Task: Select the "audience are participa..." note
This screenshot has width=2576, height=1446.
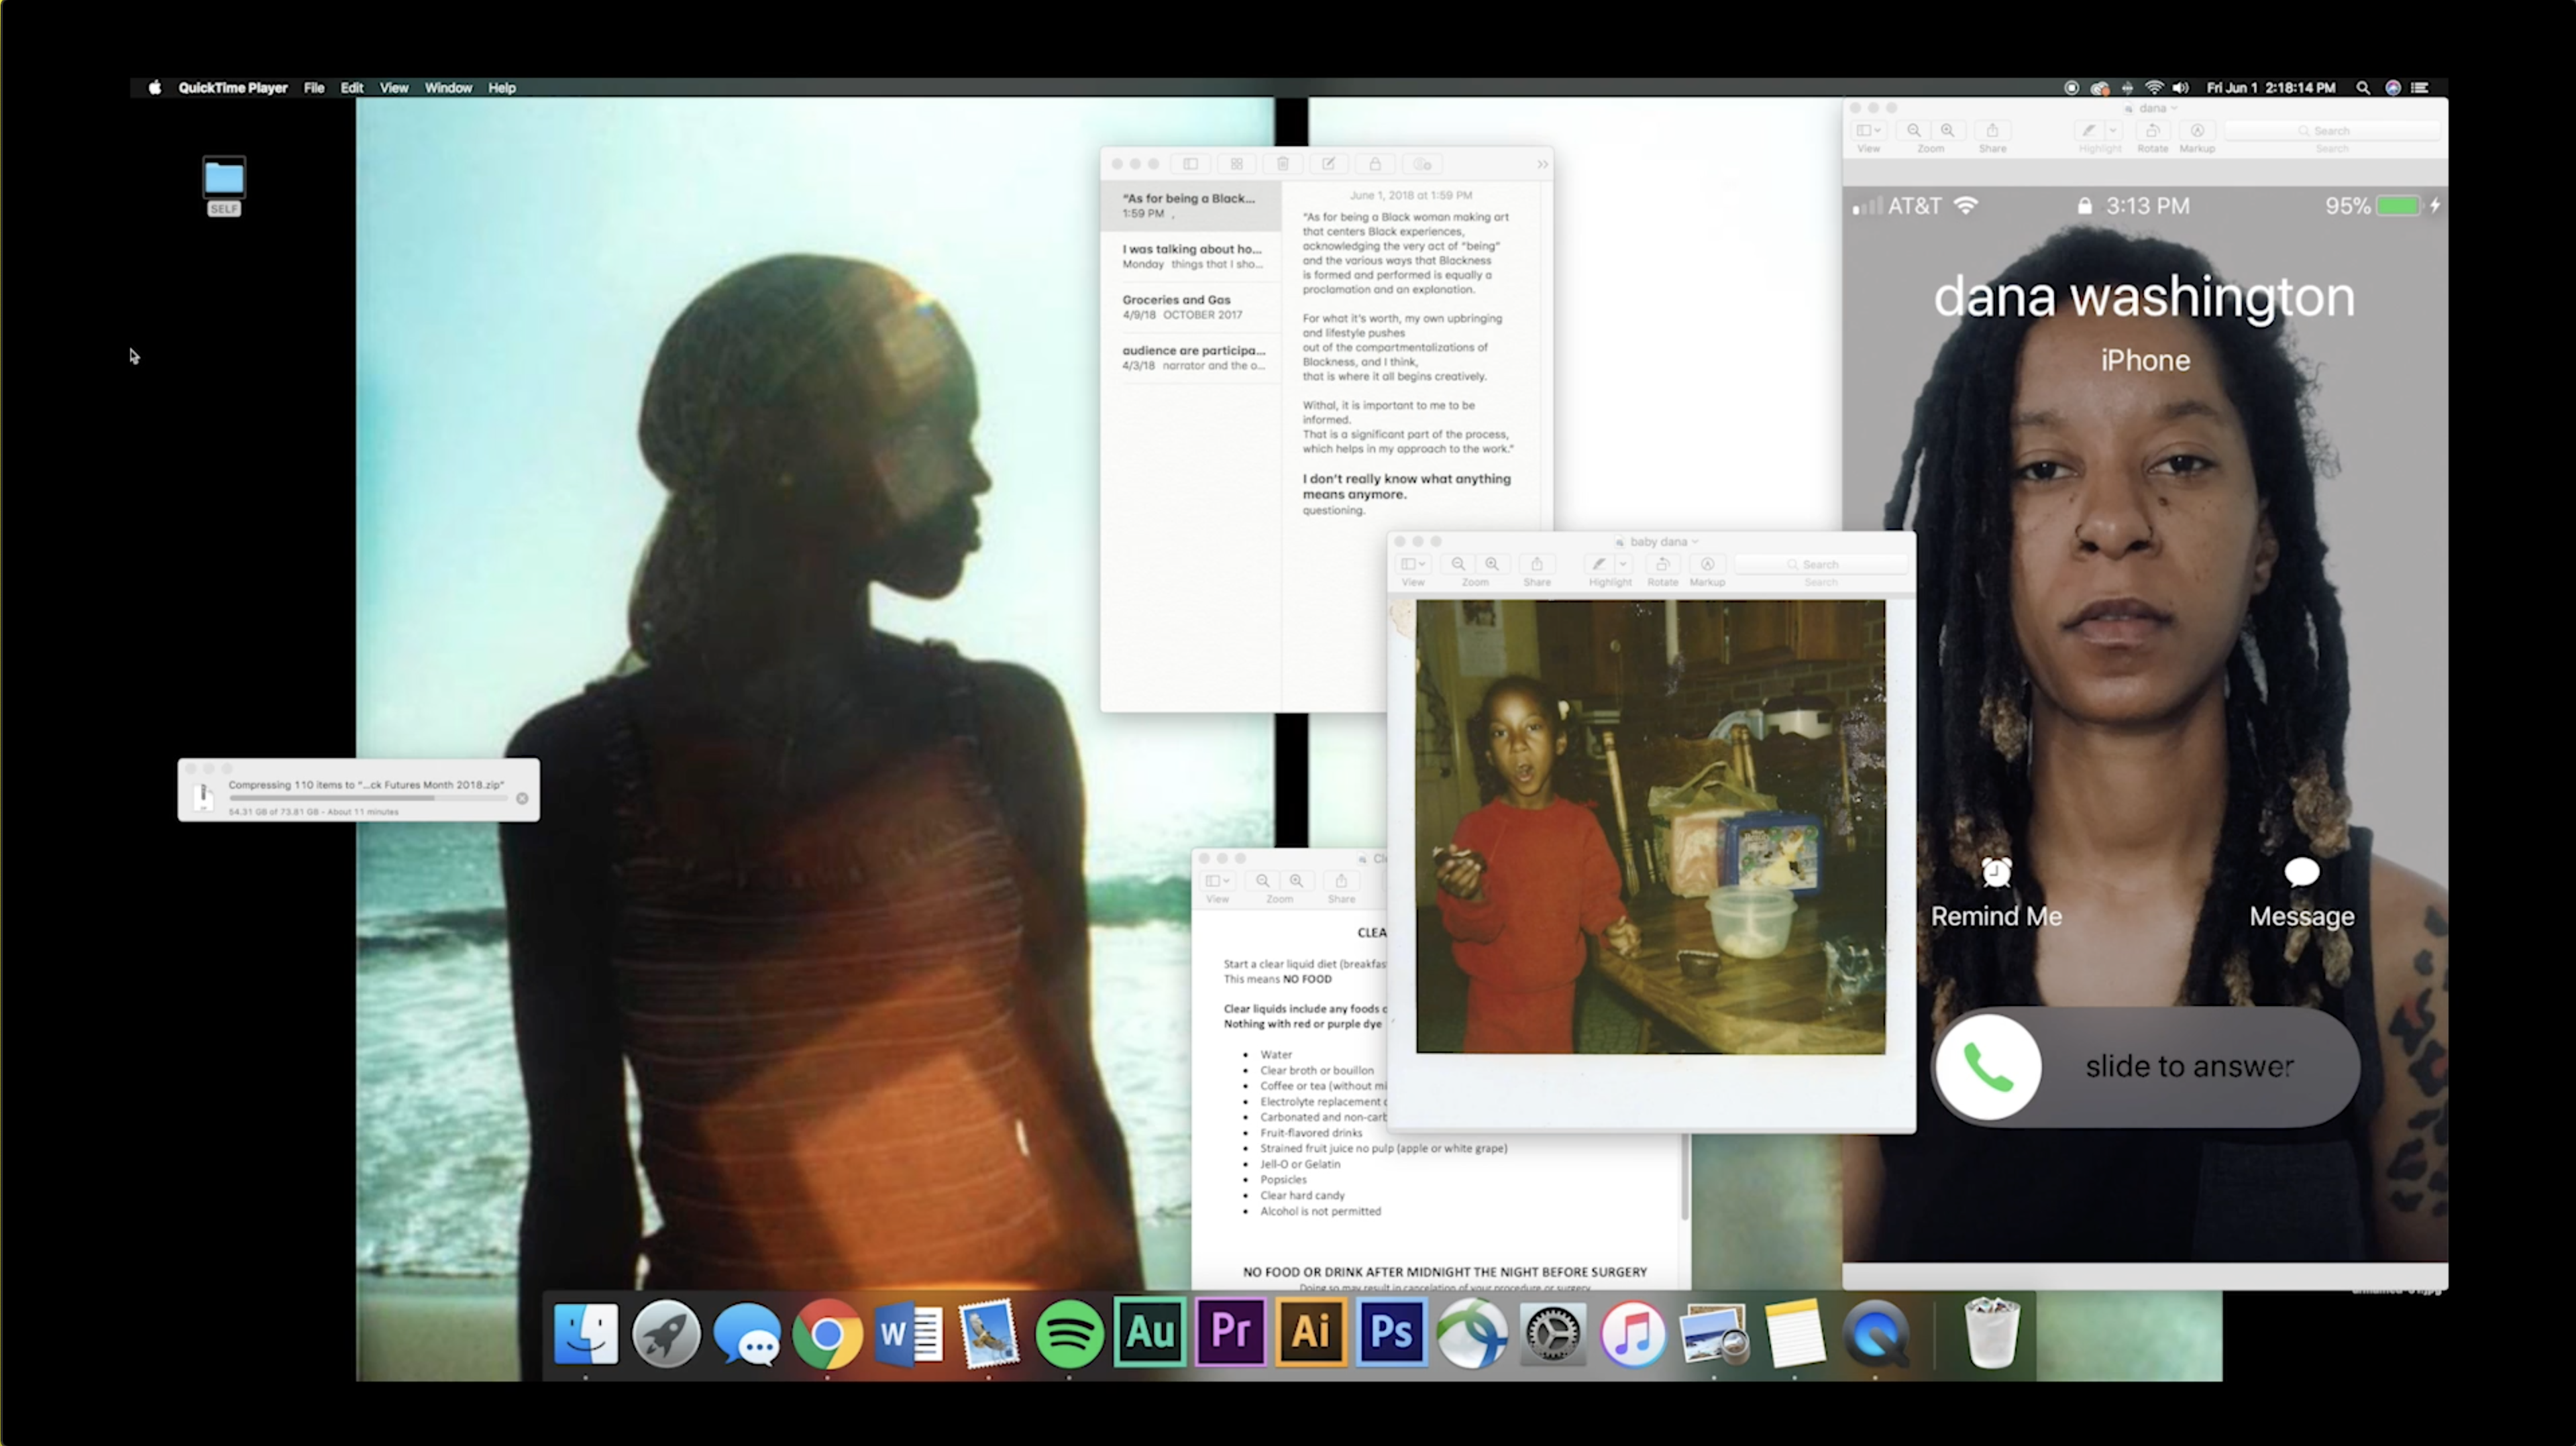Action: (1191, 358)
